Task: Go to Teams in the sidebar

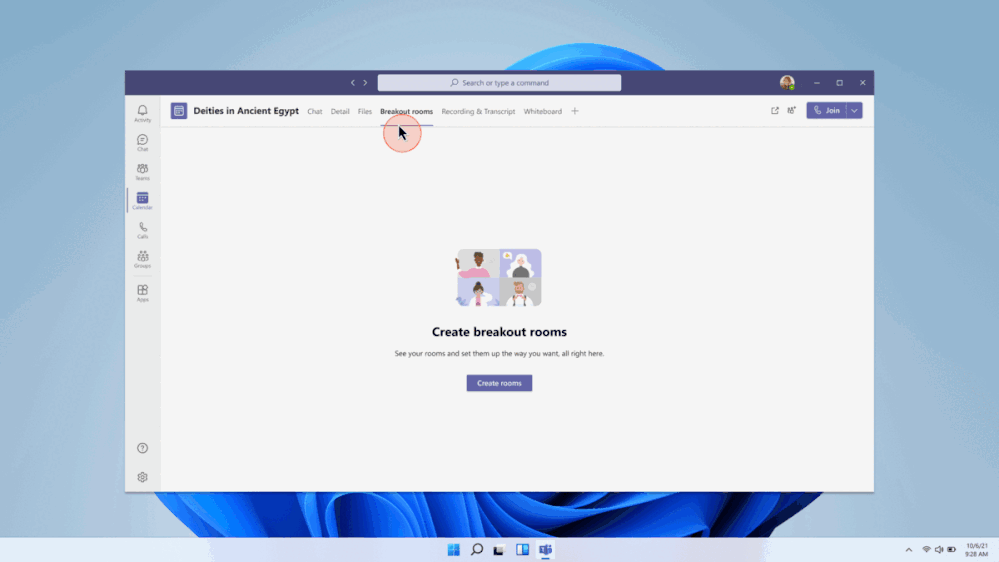Action: [142, 171]
